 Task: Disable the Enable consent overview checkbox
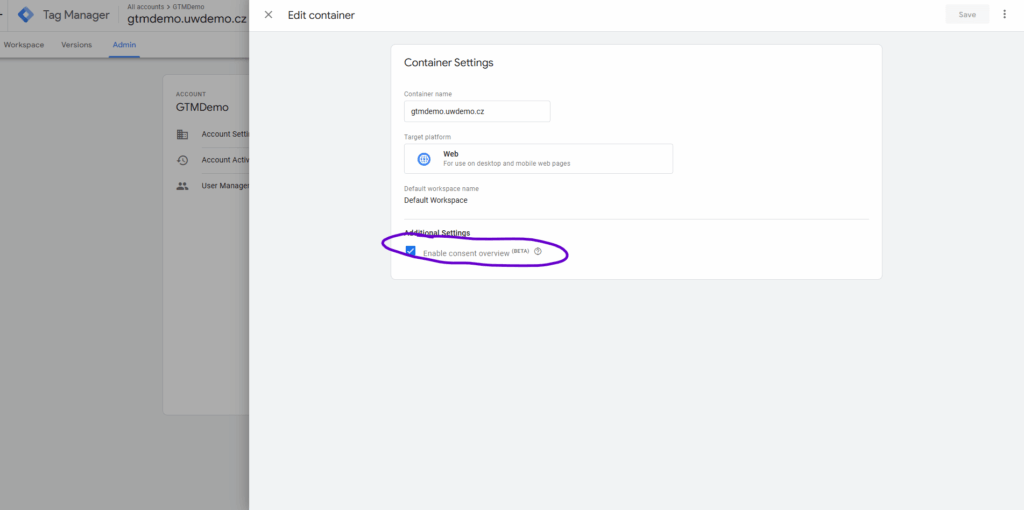tap(411, 252)
